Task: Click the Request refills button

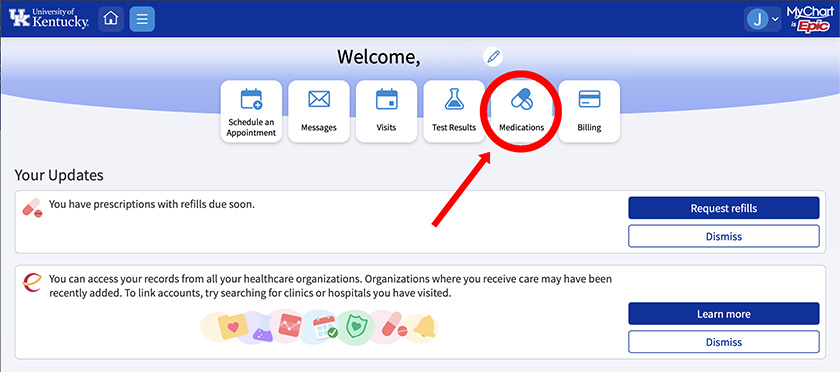Action: click(724, 208)
